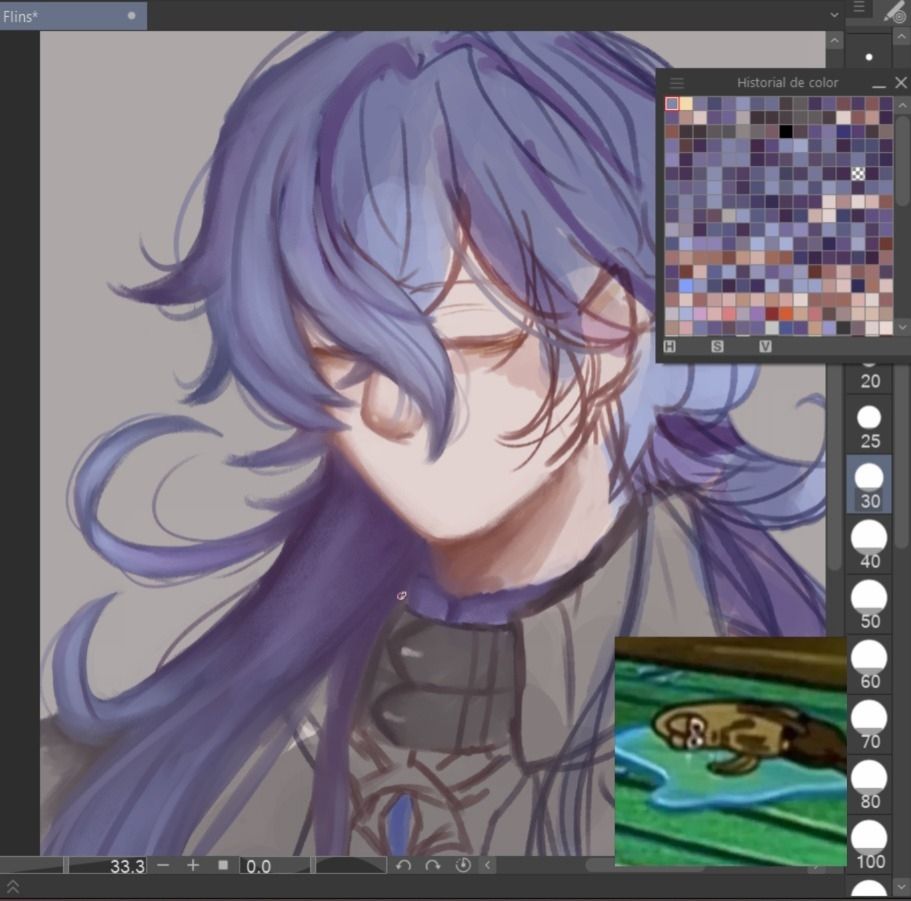Toggle the S sort button
911x901 pixels.
(717, 347)
